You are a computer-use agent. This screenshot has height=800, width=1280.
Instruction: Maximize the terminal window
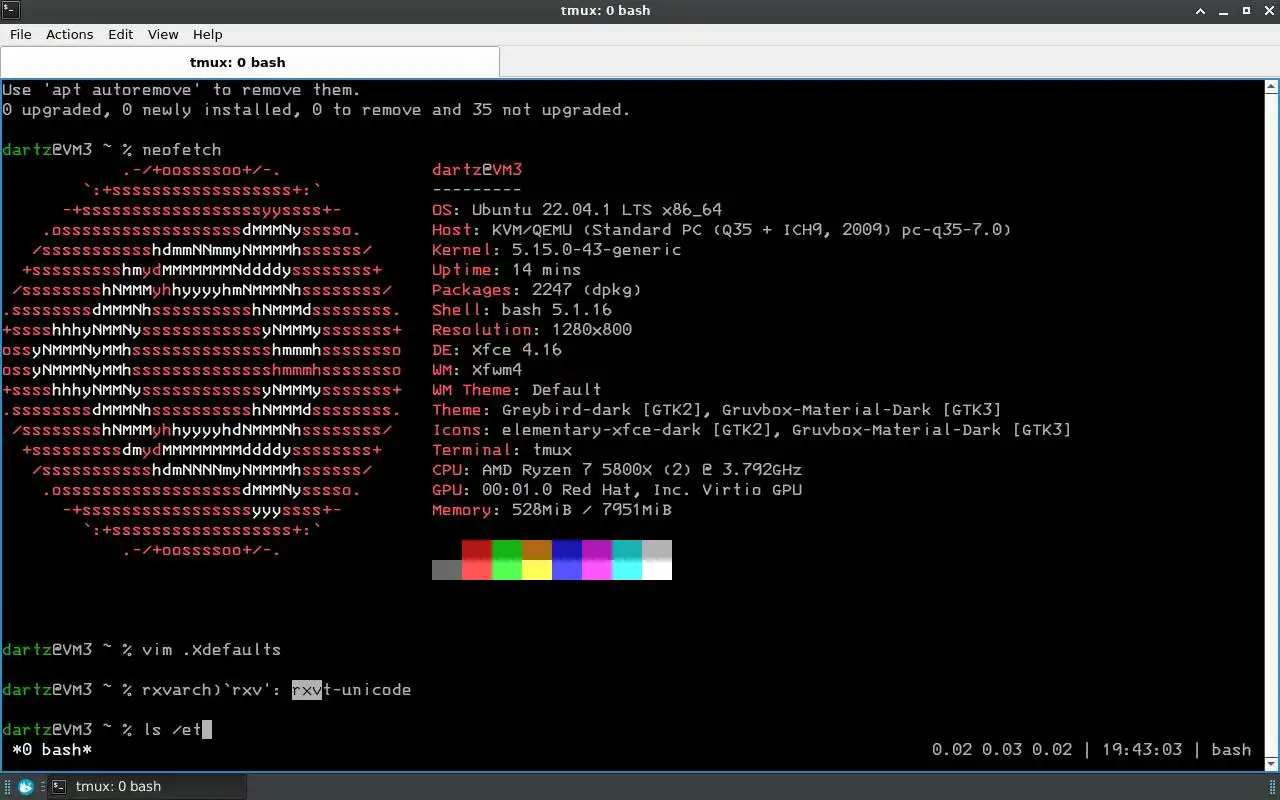(1246, 10)
